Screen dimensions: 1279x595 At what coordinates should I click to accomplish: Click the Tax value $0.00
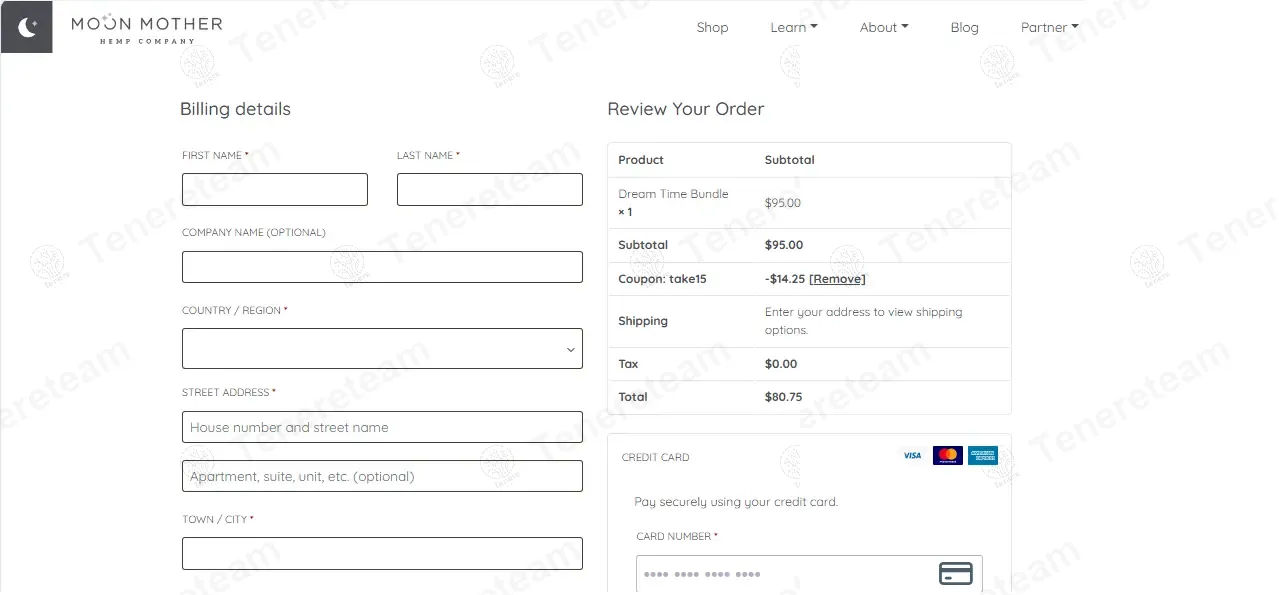(x=781, y=364)
